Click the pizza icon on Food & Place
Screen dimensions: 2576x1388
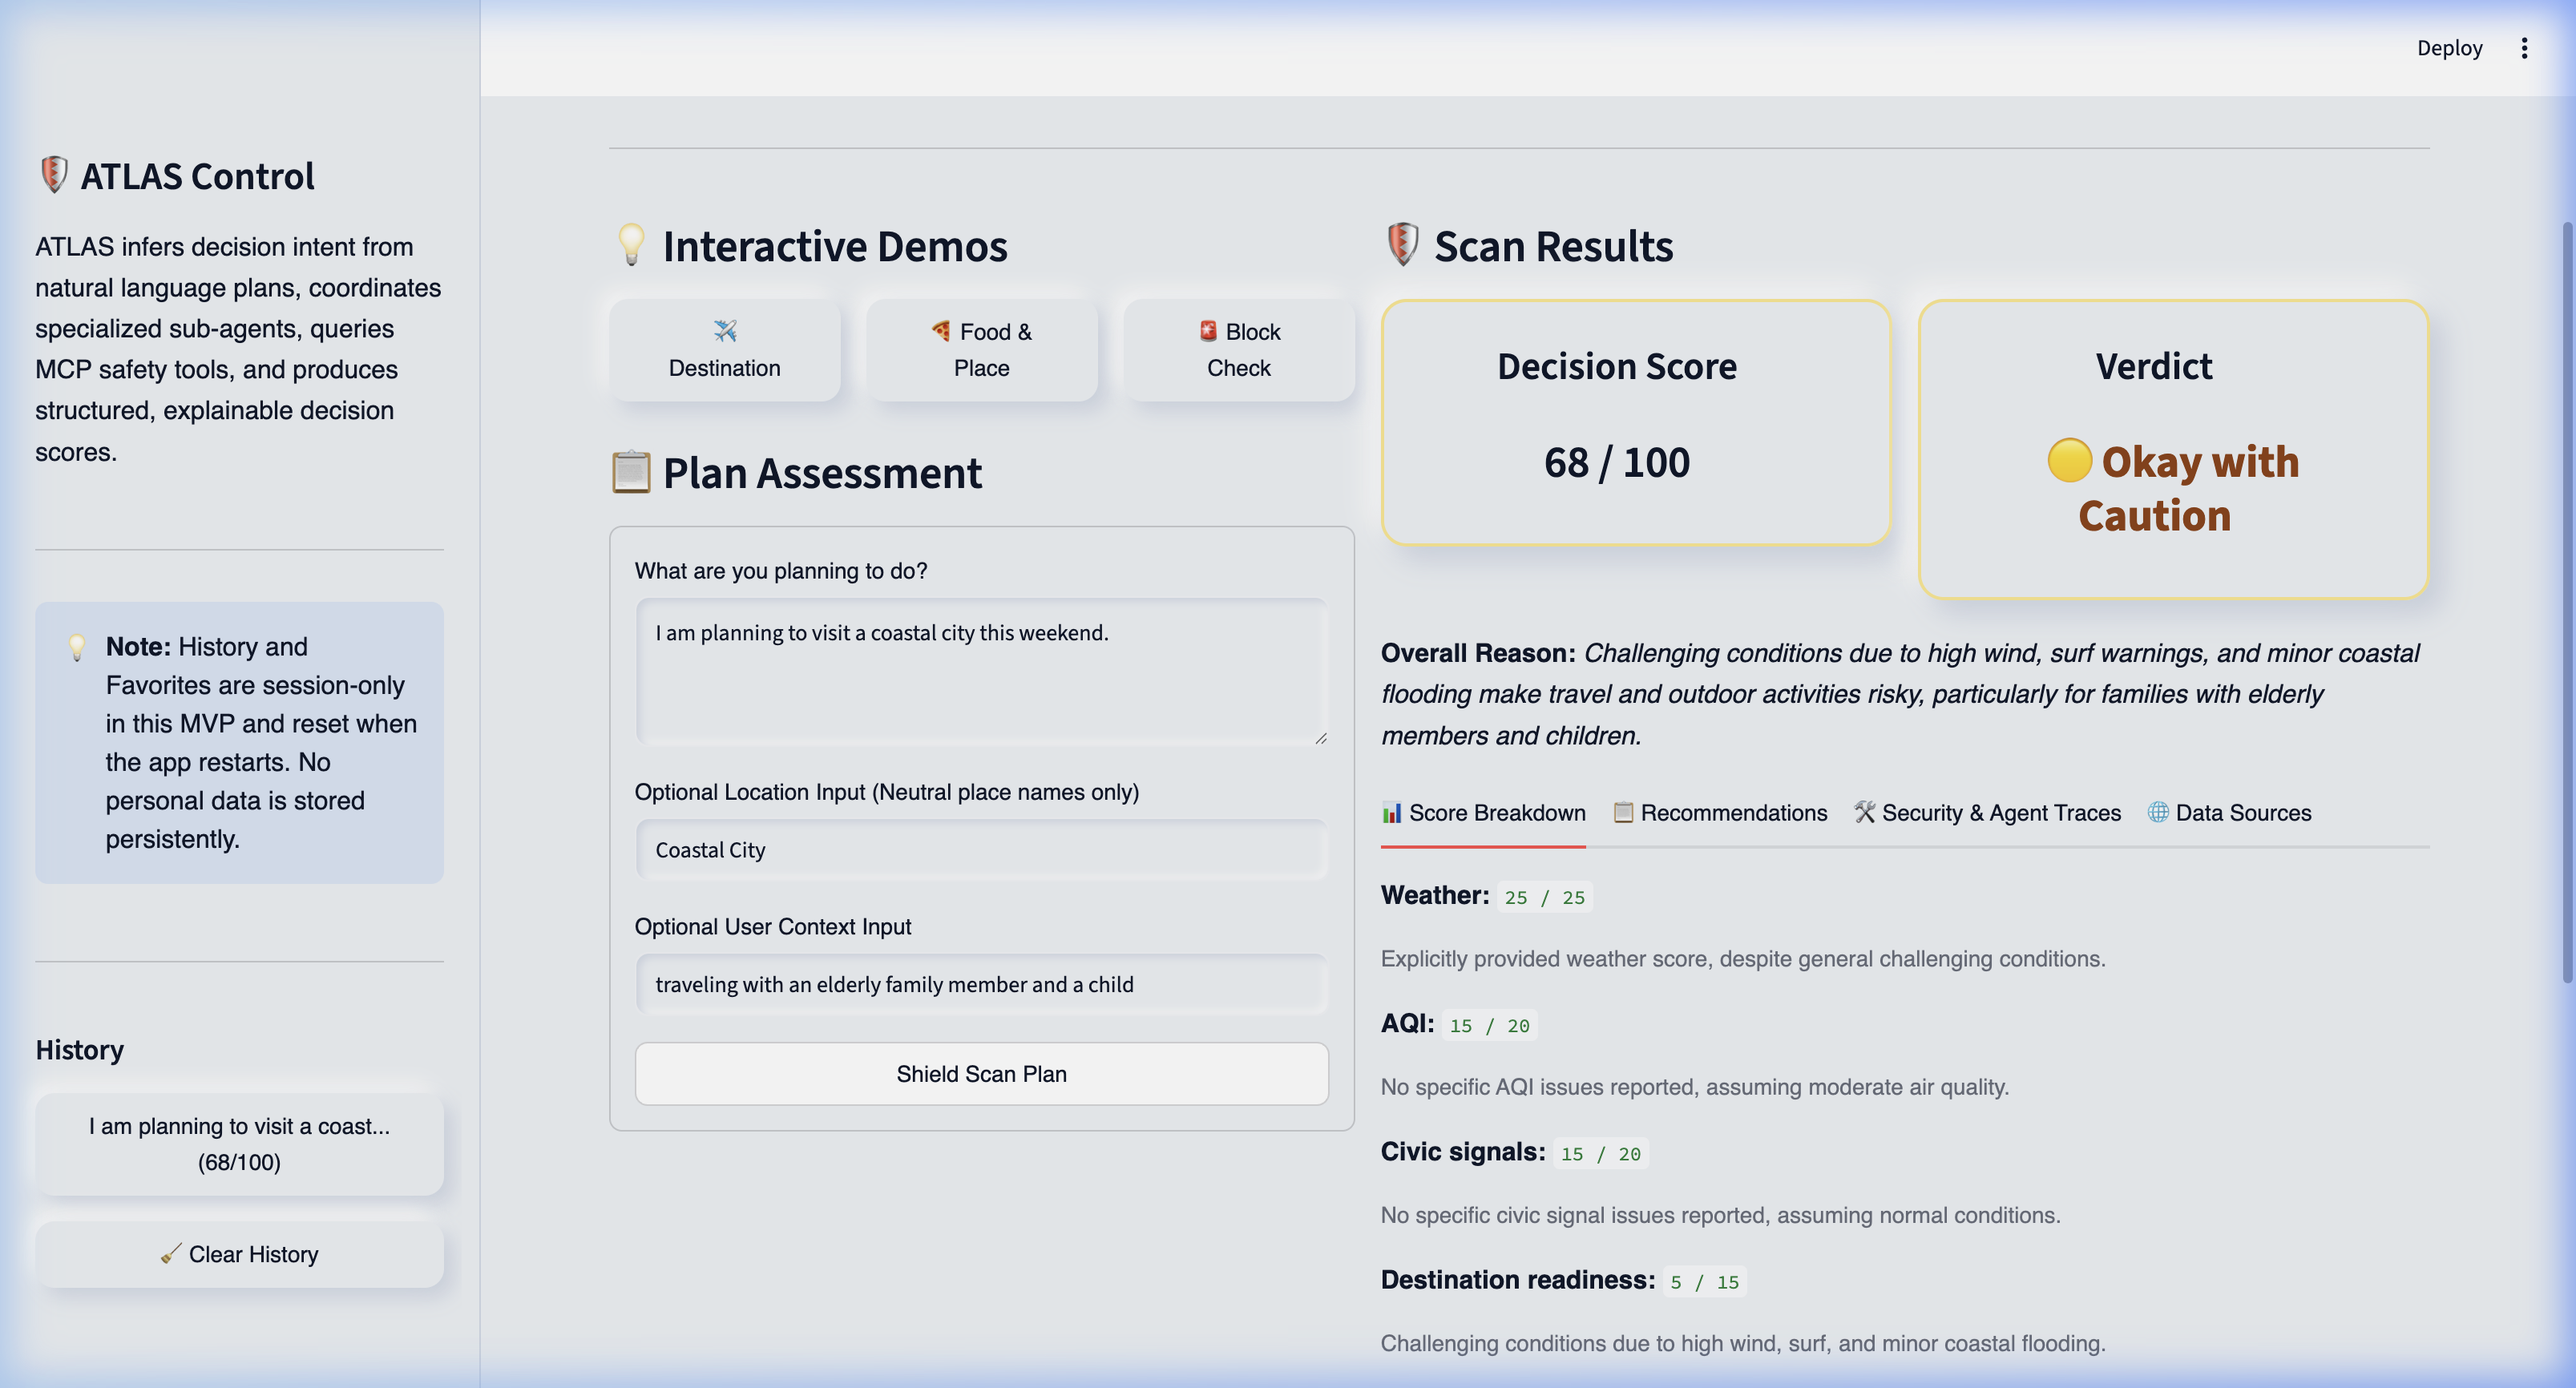point(941,330)
